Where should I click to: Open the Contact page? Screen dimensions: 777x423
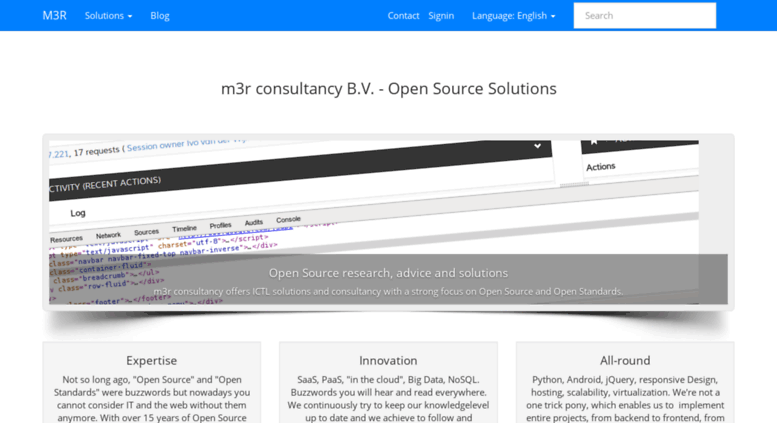click(x=403, y=15)
